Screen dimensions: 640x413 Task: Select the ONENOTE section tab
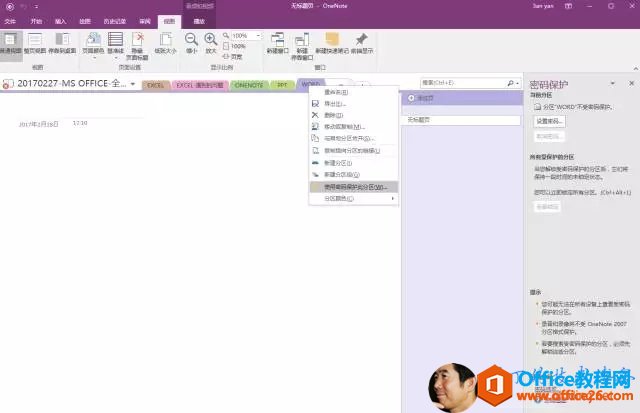click(x=249, y=85)
